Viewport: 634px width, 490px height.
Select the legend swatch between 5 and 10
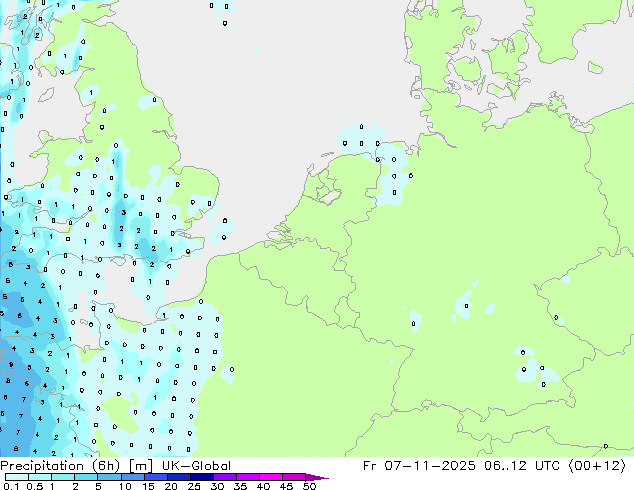click(x=109, y=477)
